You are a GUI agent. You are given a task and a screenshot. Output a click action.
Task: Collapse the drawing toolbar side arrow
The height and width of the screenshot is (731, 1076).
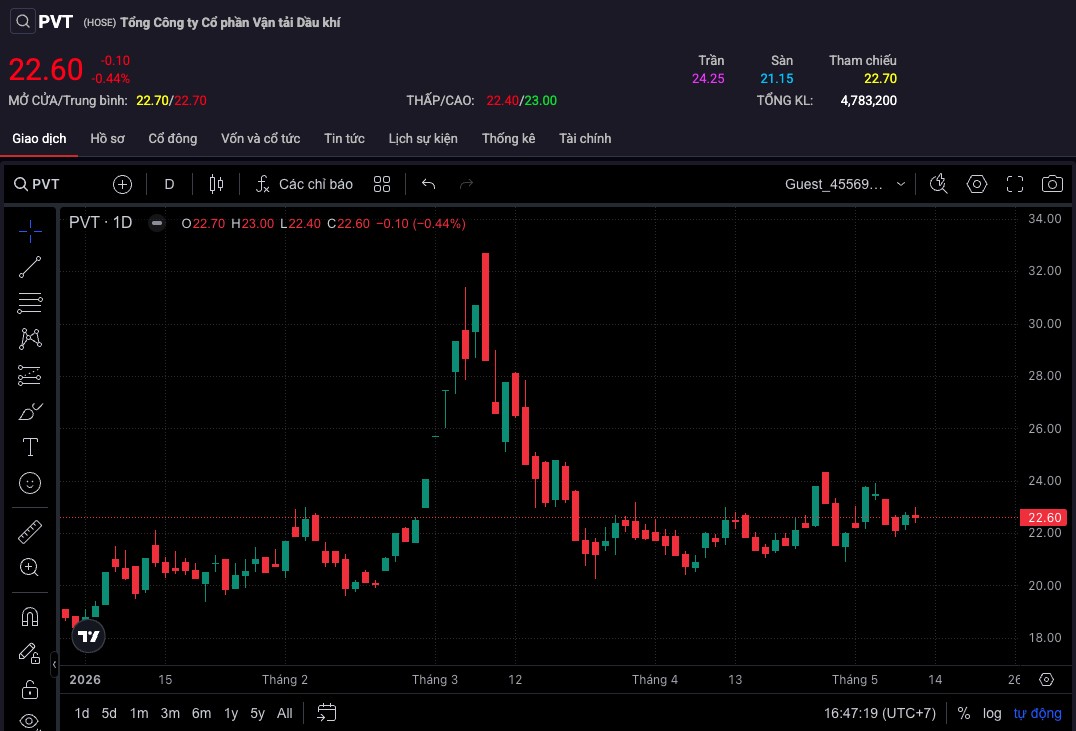click(x=54, y=664)
